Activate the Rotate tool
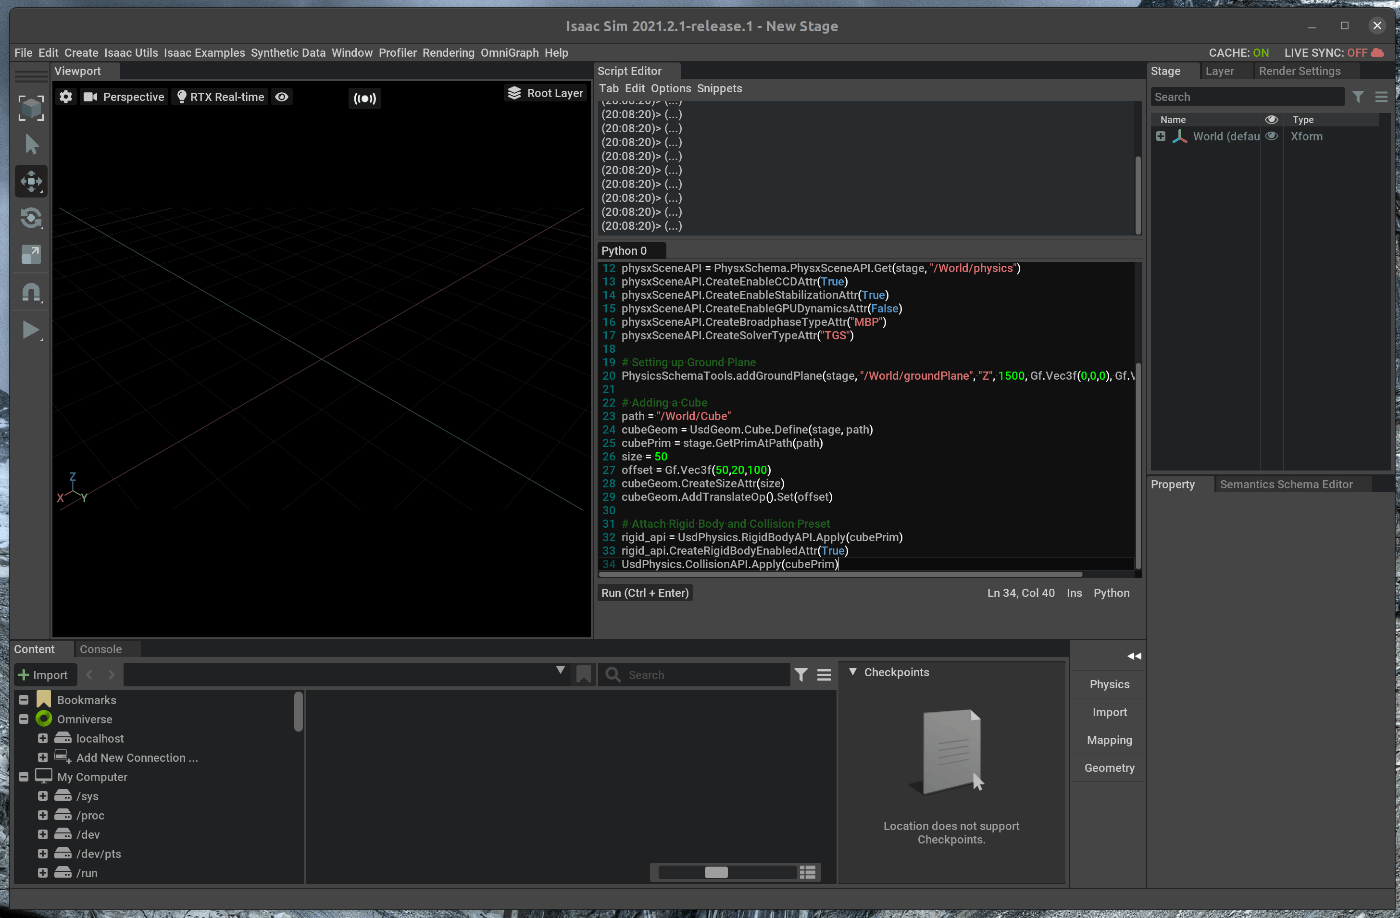The height and width of the screenshot is (918, 1400). pos(31,218)
